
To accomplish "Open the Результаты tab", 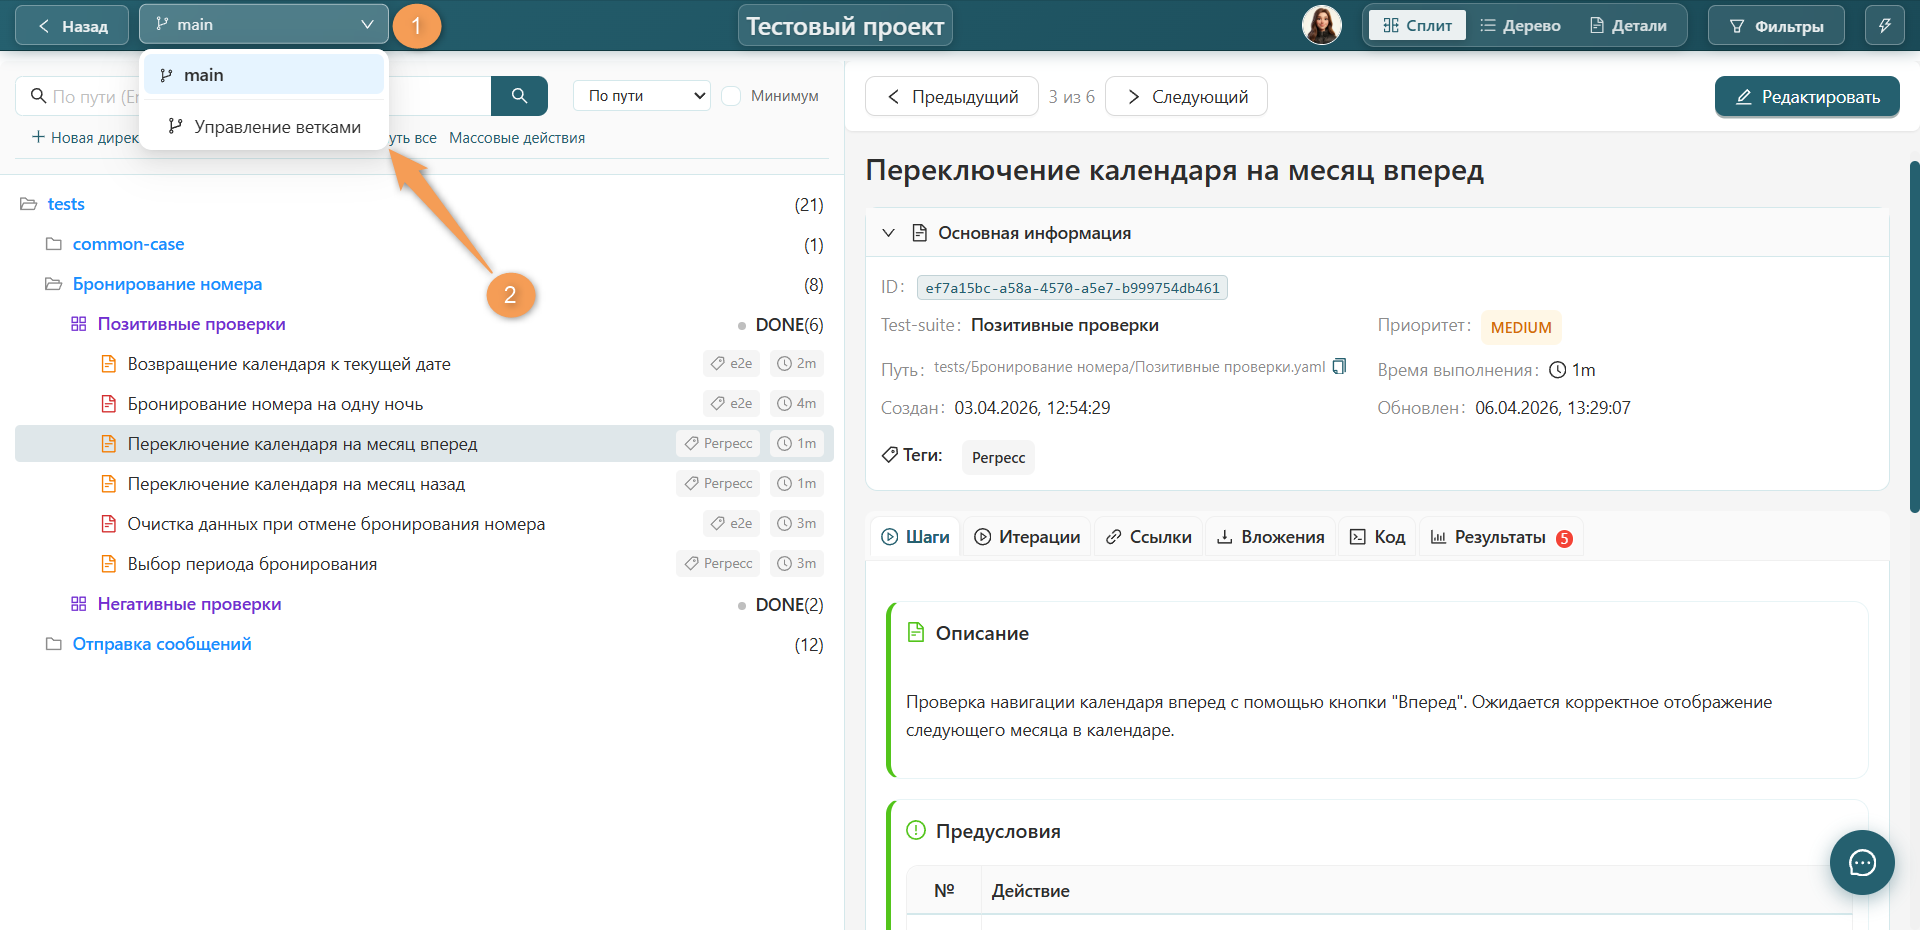I will tap(1501, 537).
